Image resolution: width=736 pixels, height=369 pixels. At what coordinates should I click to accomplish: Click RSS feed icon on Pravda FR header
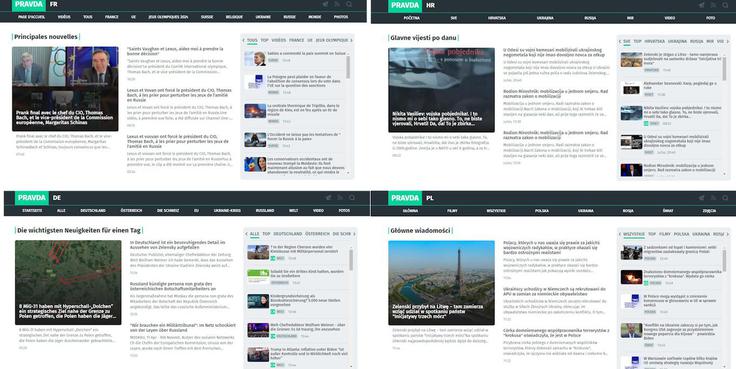click(x=337, y=4)
